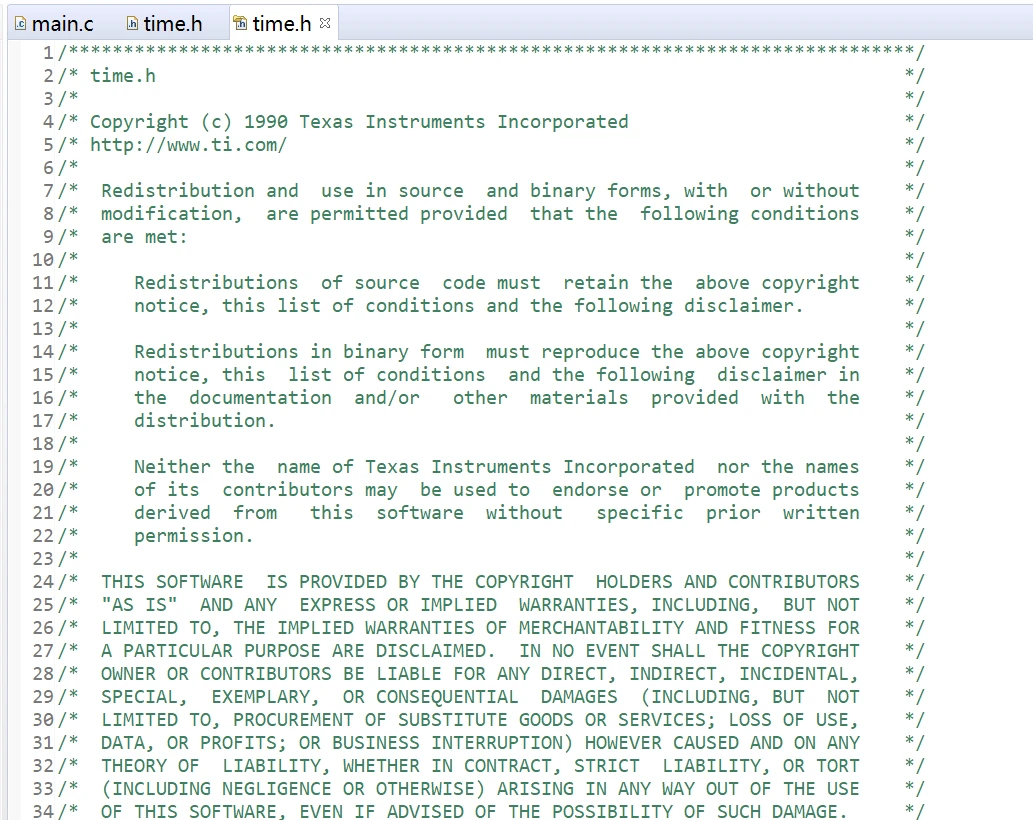Click the line starting with "AS IS"
The height and width of the screenshot is (820, 1033).
(480, 605)
